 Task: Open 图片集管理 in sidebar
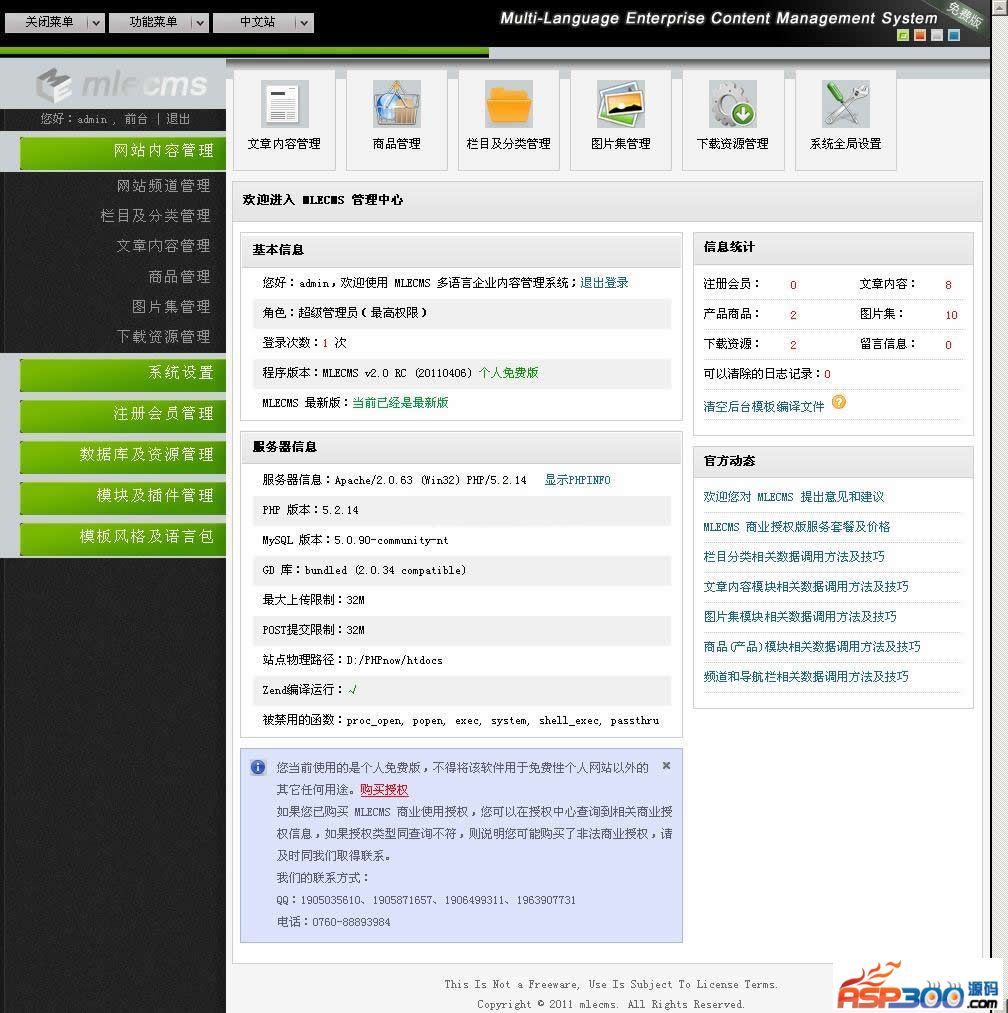(x=171, y=306)
